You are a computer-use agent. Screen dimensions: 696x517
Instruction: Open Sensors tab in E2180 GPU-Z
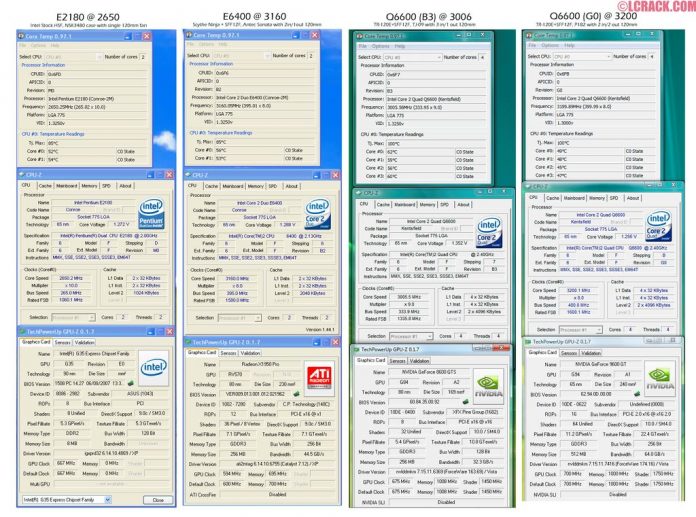pyautogui.click(x=62, y=342)
